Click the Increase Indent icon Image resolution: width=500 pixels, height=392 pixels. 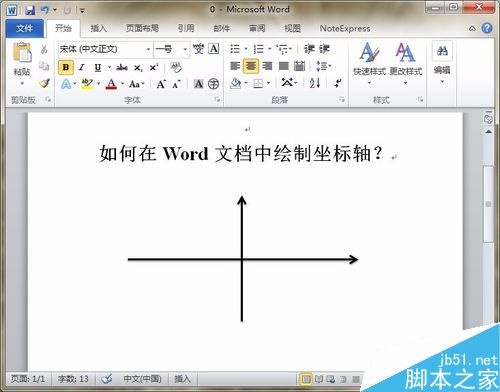[x=324, y=49]
